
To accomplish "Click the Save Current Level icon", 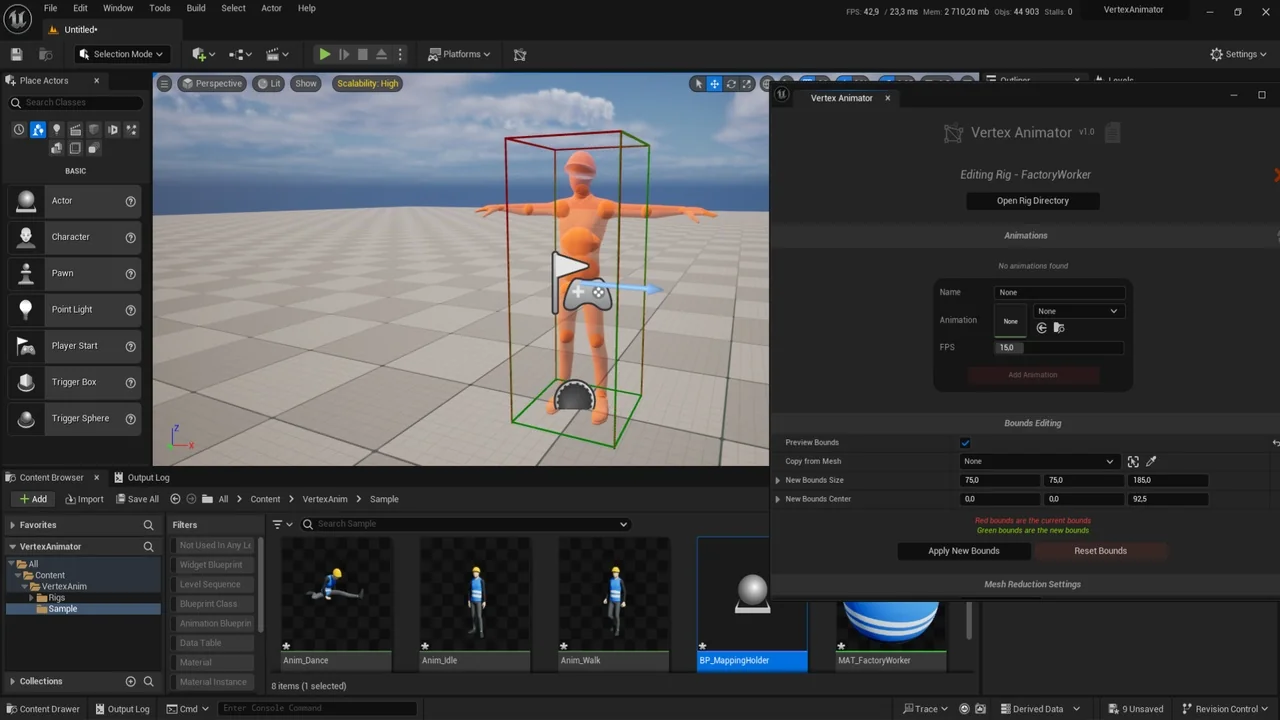I will pyautogui.click(x=16, y=54).
